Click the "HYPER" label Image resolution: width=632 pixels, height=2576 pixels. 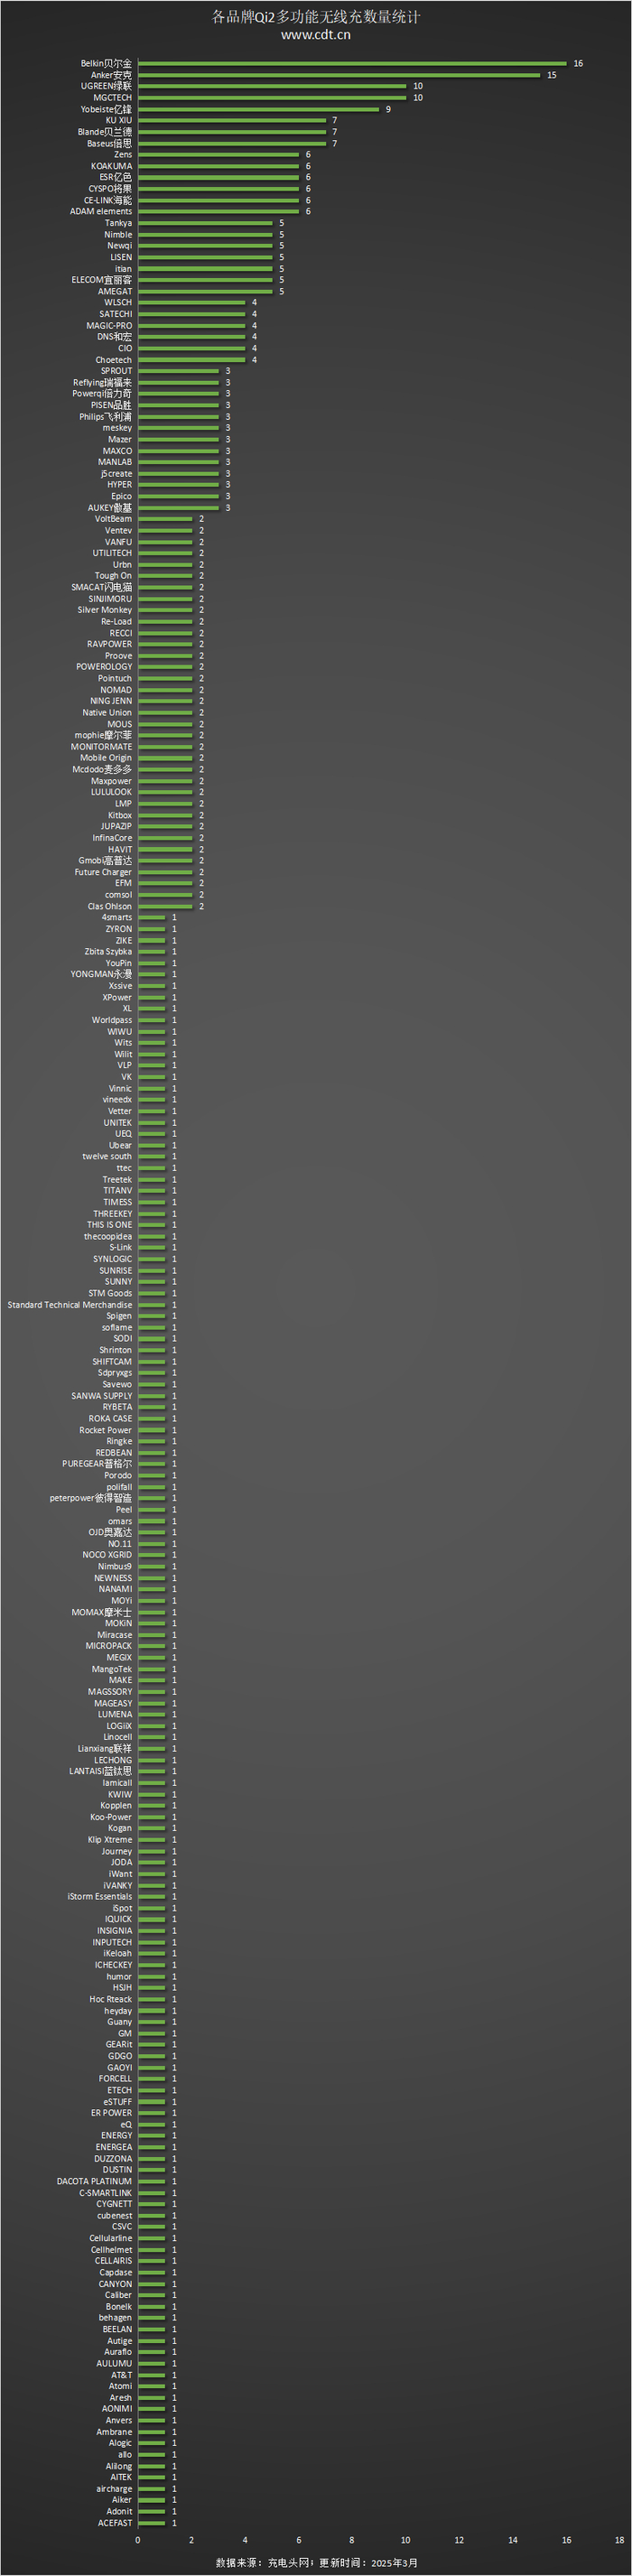(x=120, y=485)
